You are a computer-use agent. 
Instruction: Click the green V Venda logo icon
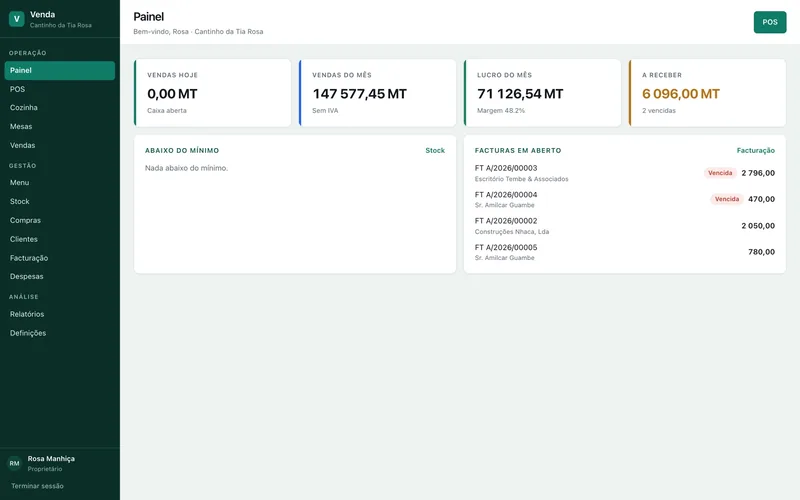(x=16, y=19)
